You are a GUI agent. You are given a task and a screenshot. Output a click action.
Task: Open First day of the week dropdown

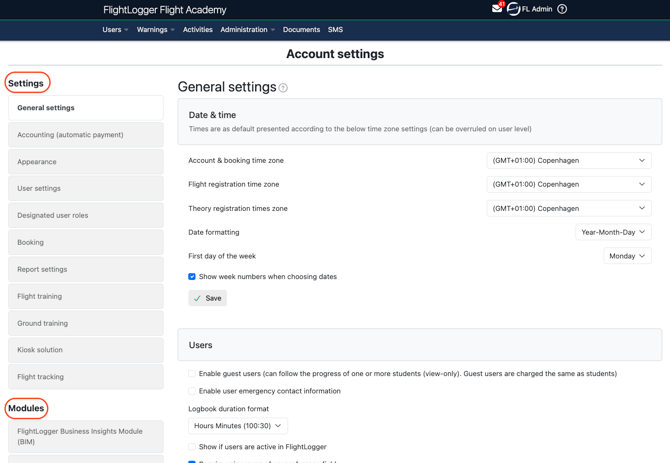(x=627, y=256)
